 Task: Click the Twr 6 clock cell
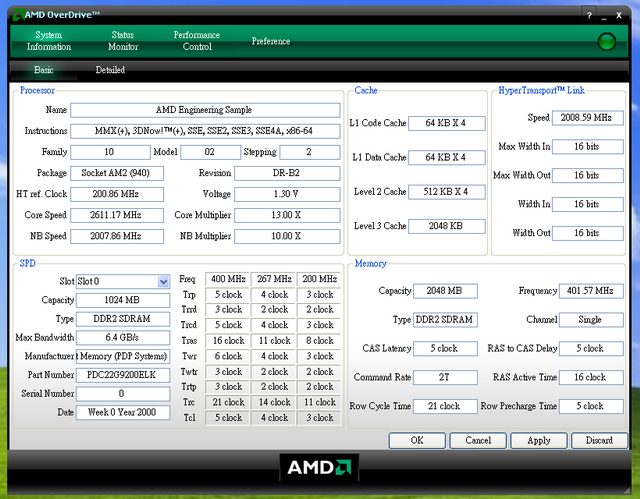point(228,356)
